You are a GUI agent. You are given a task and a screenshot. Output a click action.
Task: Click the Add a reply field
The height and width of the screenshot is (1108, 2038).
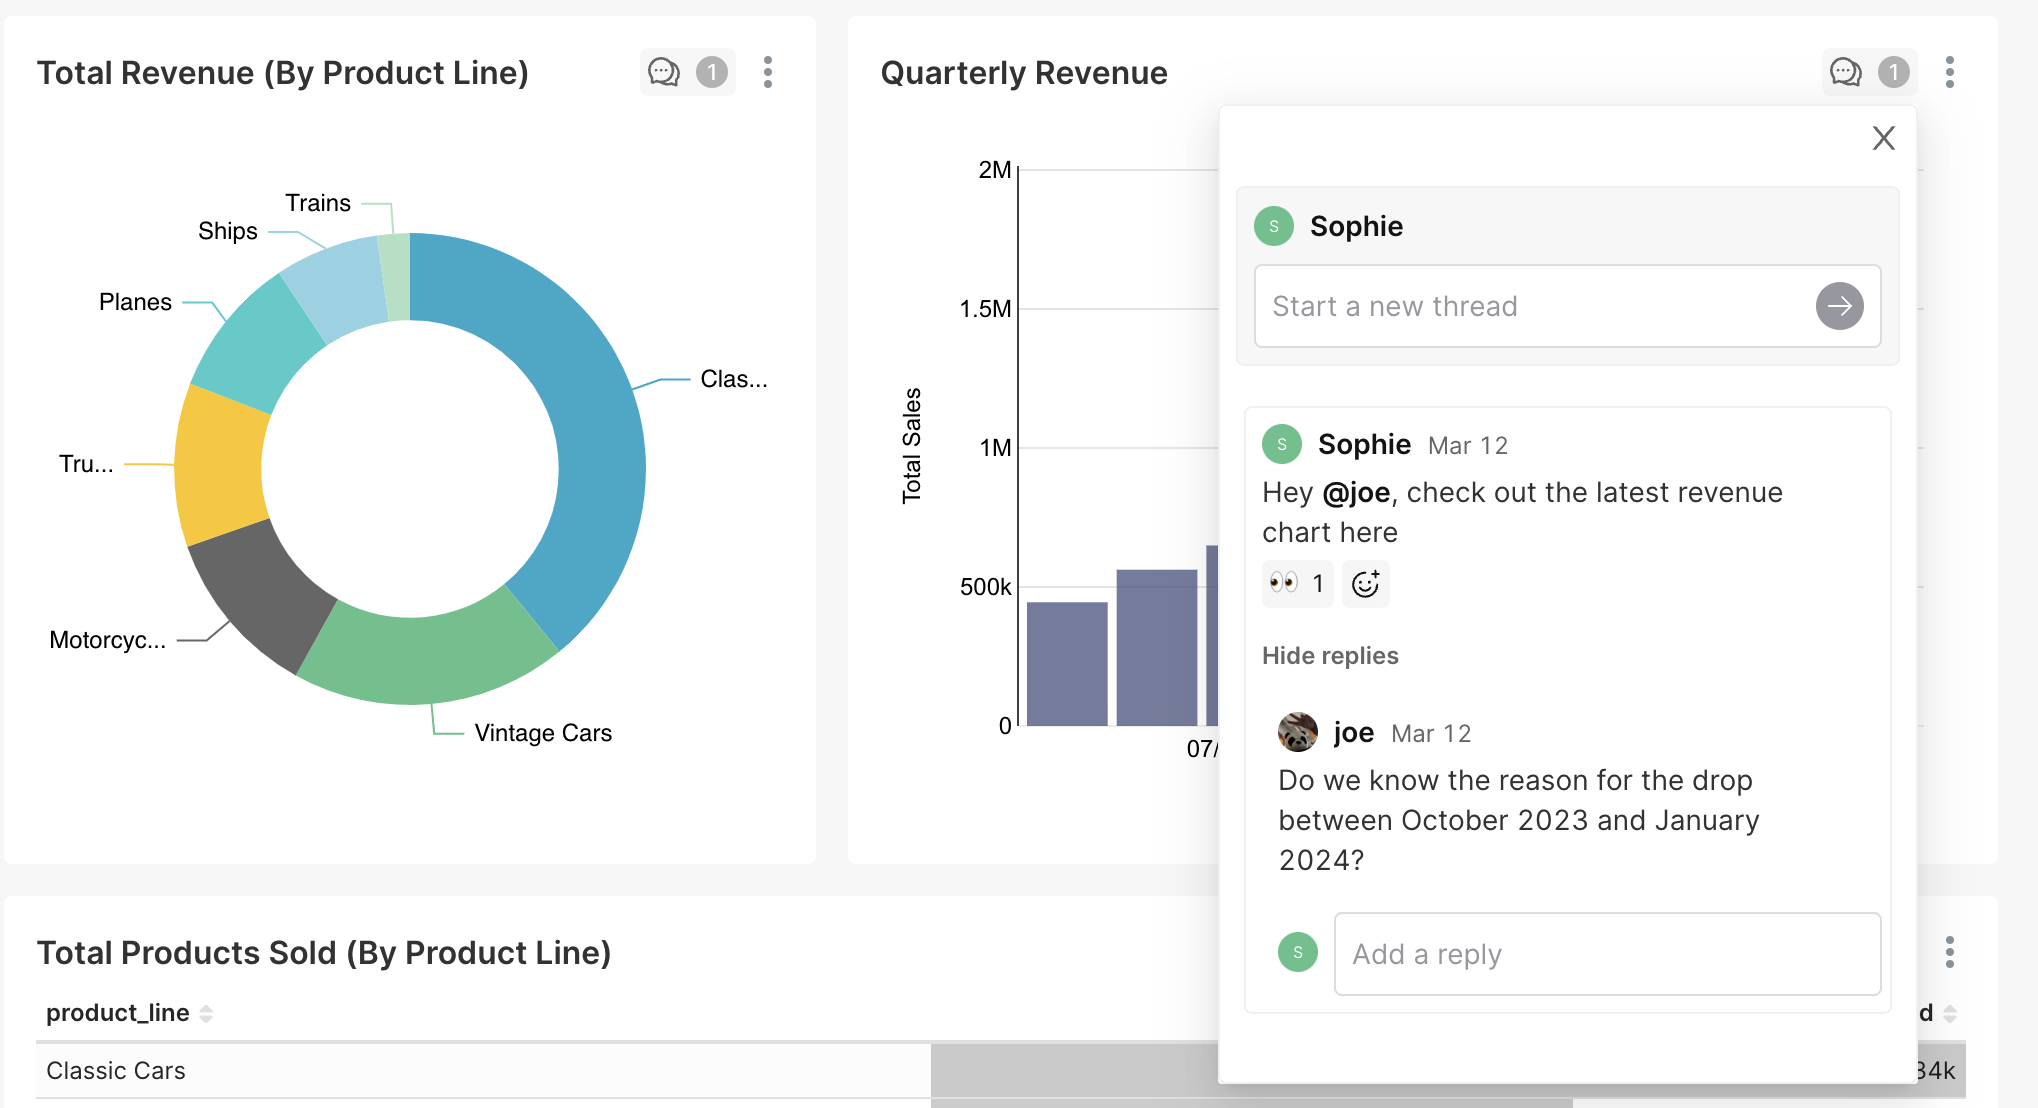[1607, 954]
